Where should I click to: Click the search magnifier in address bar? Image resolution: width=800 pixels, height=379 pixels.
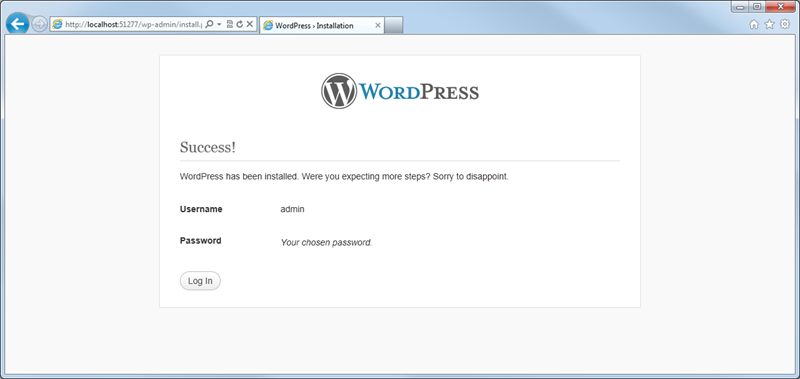[x=209, y=24]
